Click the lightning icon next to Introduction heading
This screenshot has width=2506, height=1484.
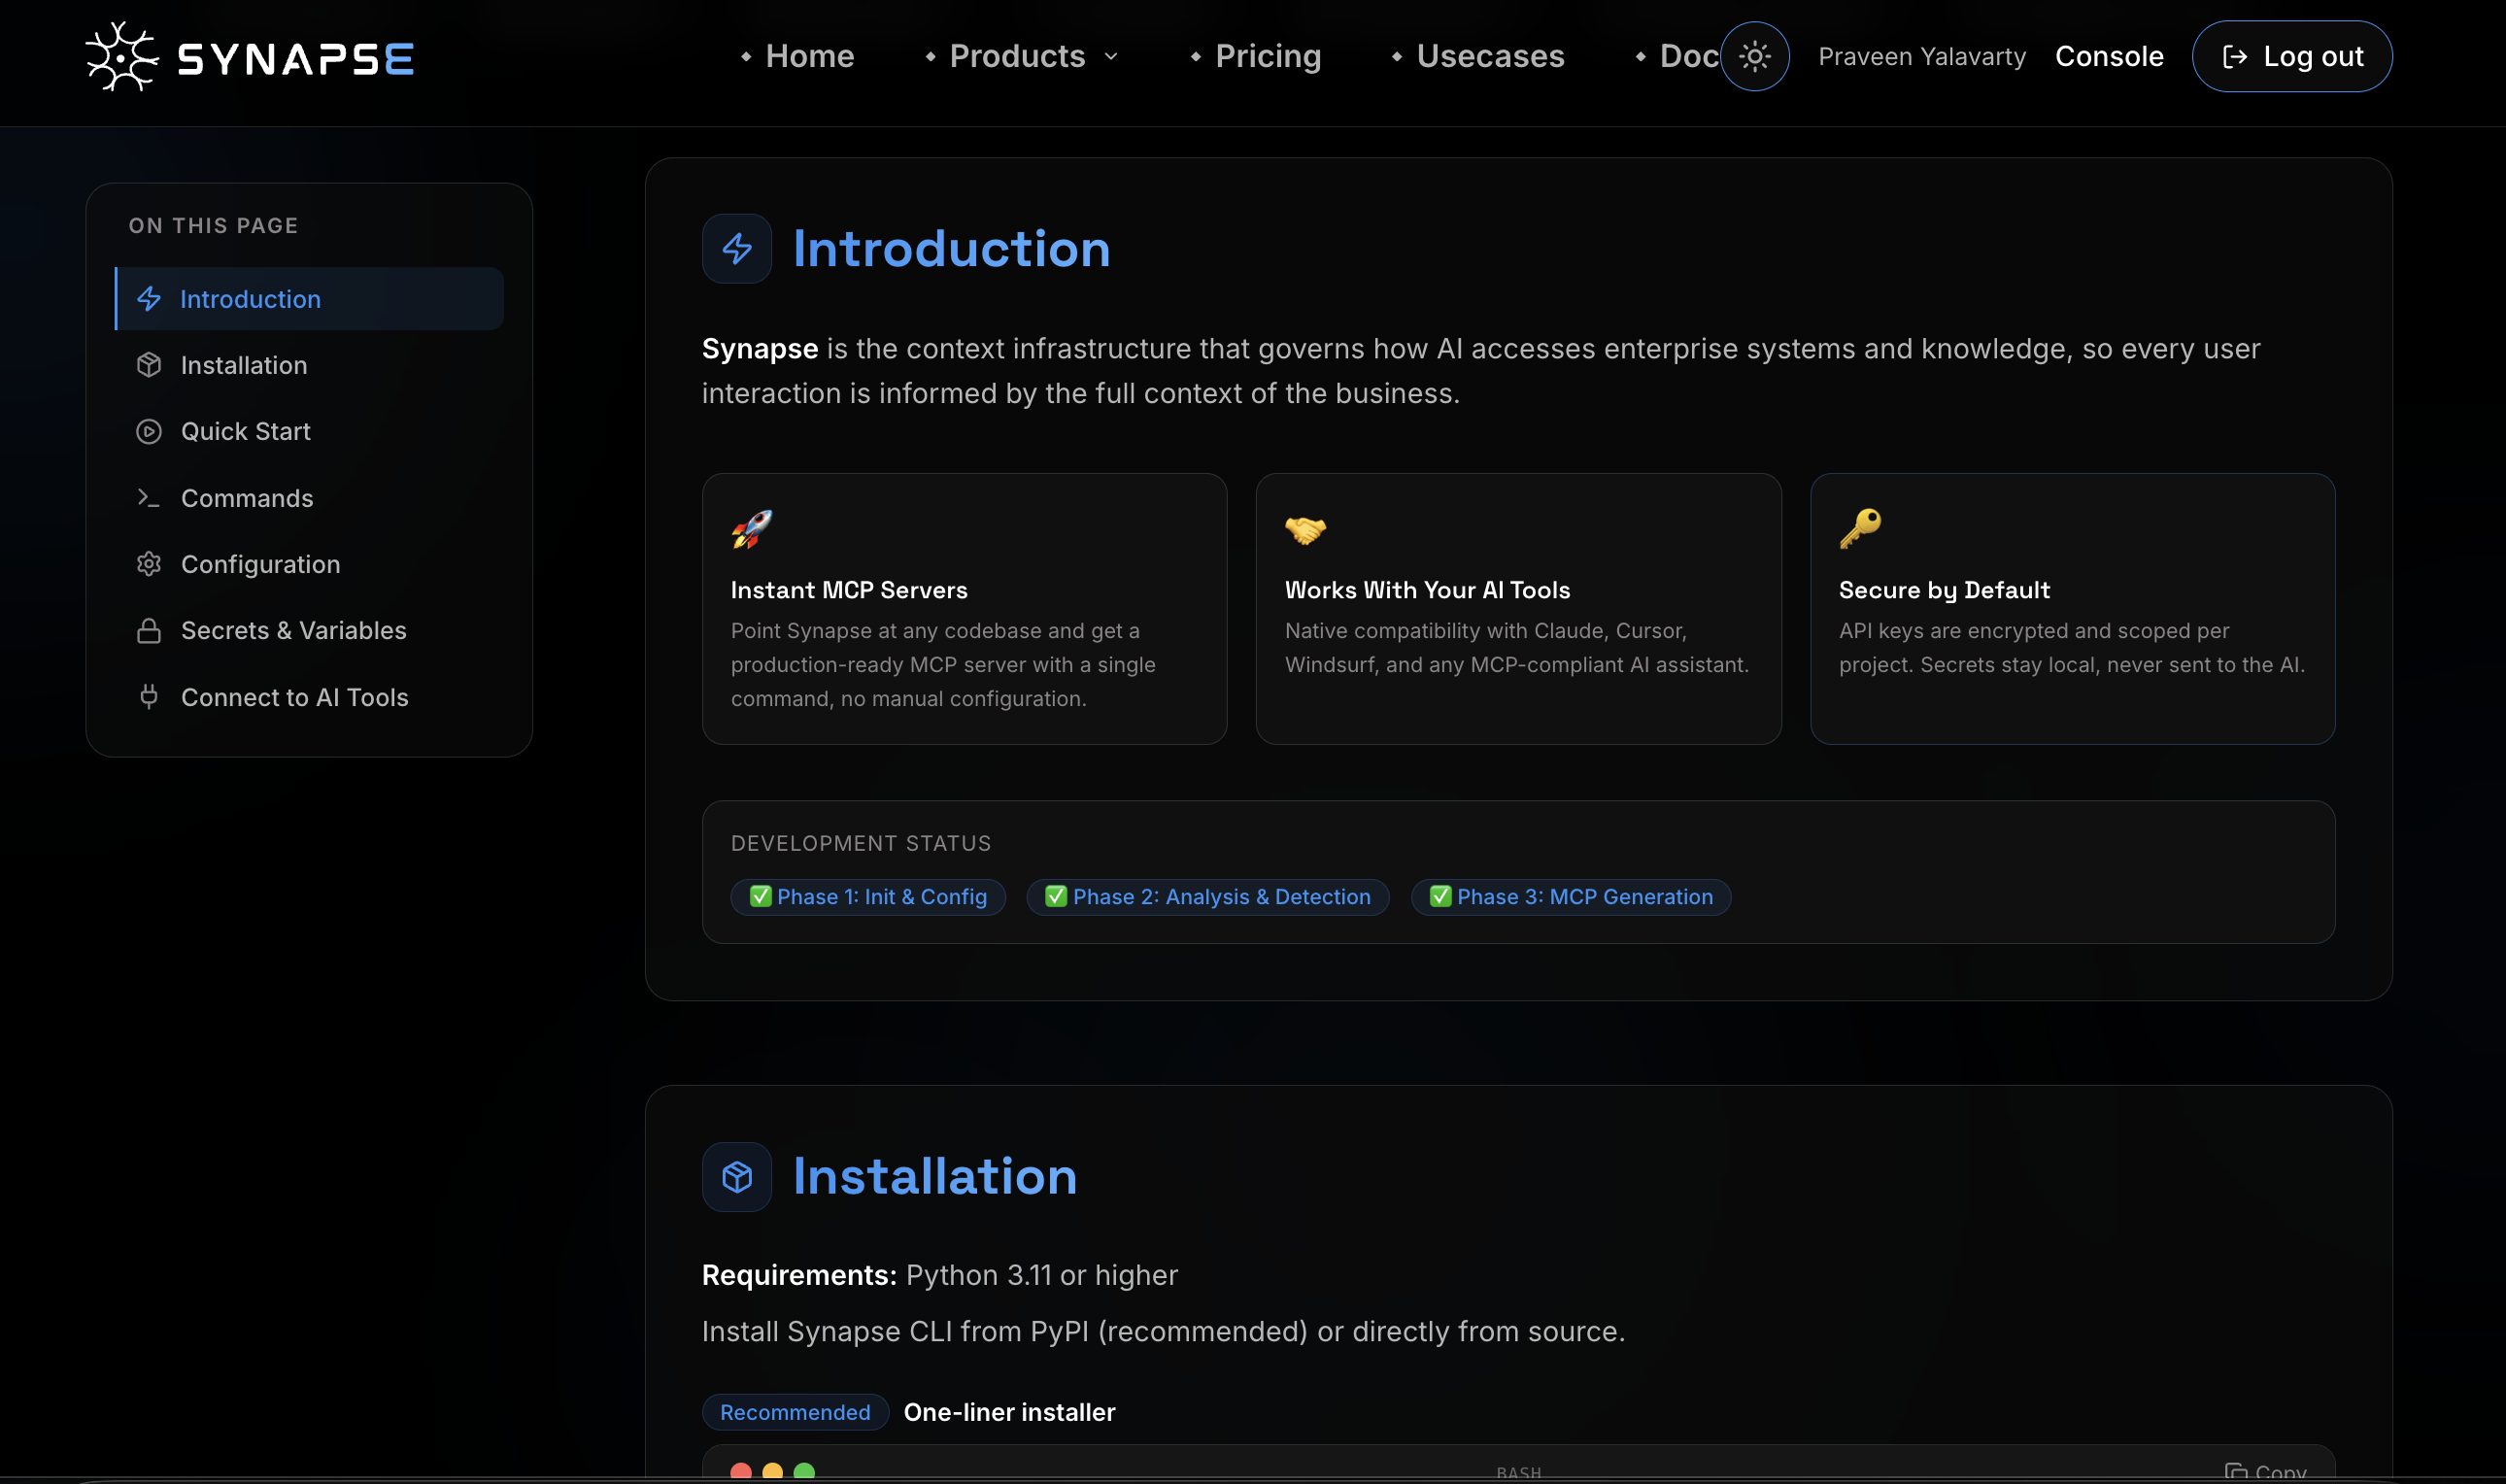click(x=737, y=248)
